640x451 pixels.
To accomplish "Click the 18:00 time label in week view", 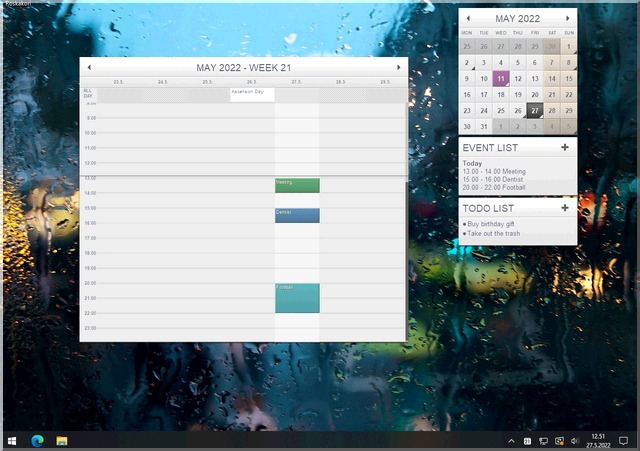I will pyautogui.click(x=90, y=253).
